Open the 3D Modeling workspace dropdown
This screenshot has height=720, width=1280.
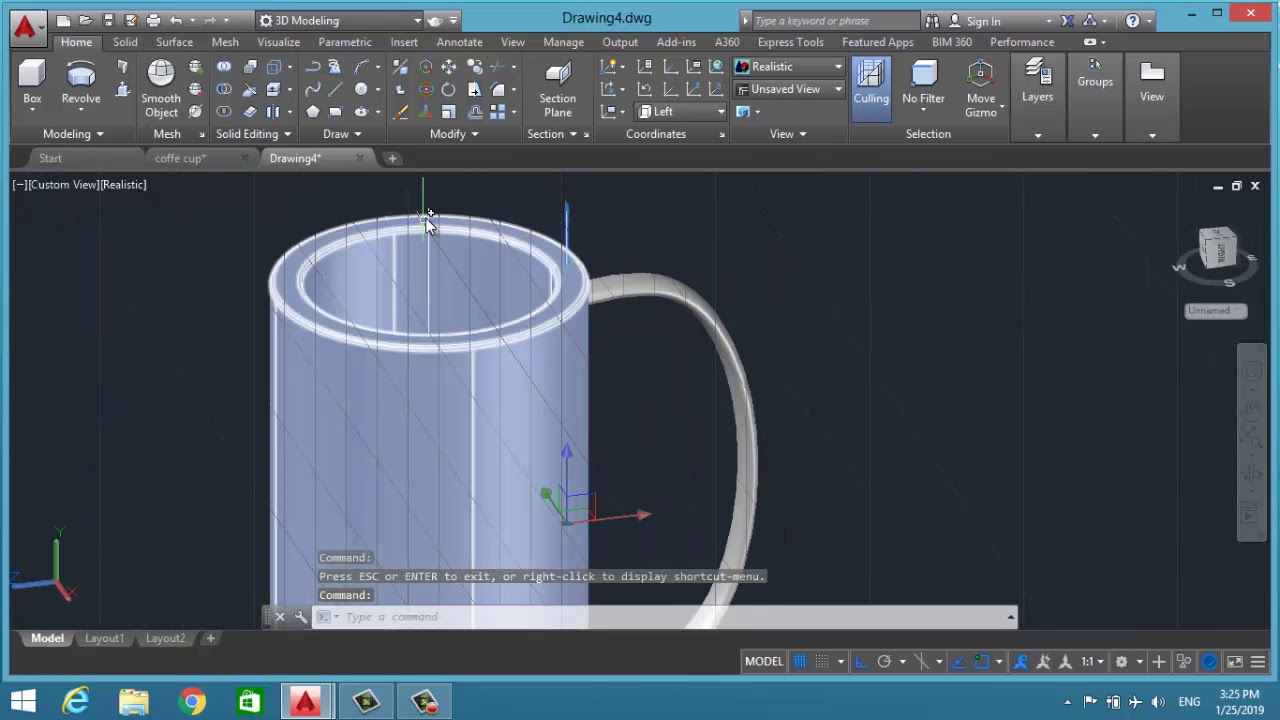coord(340,20)
